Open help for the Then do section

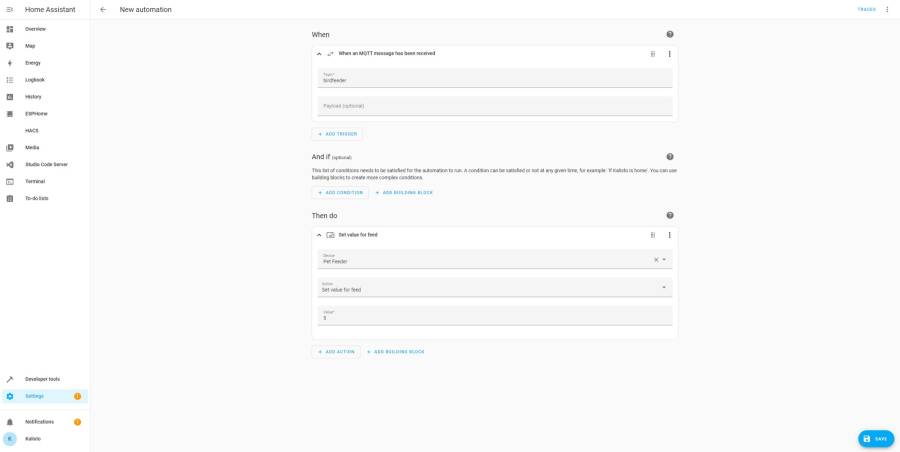tap(670, 215)
